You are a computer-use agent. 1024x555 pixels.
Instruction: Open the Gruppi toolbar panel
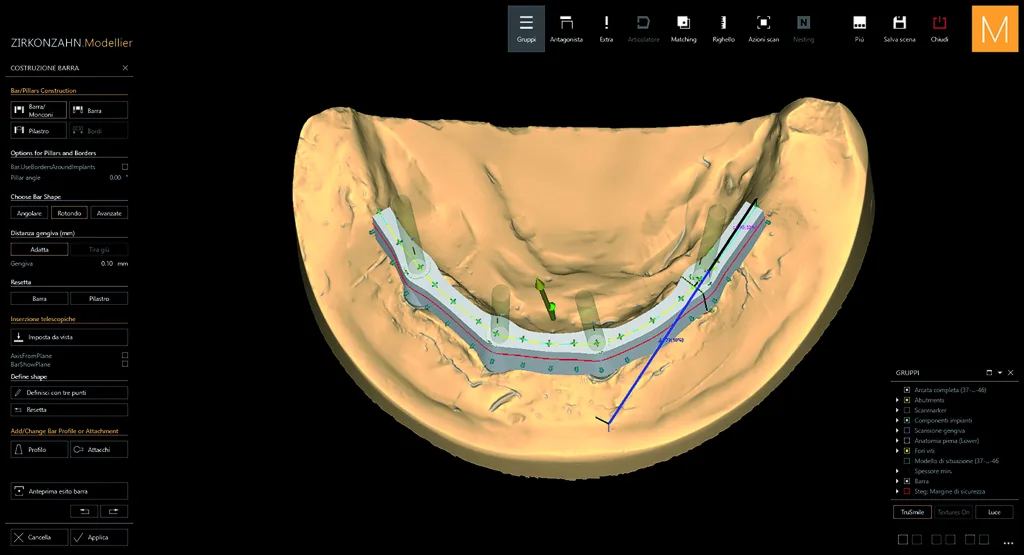click(x=526, y=29)
